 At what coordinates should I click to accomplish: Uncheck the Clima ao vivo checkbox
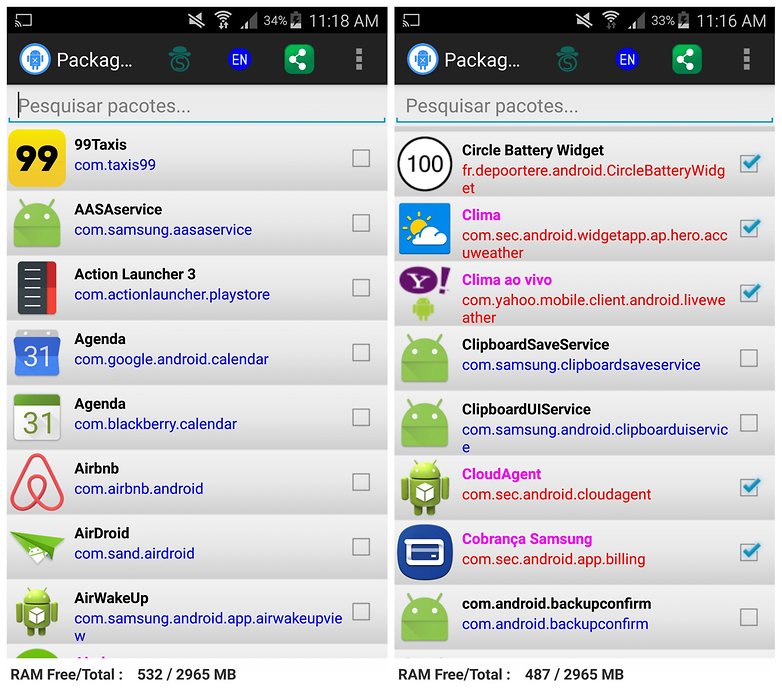click(x=750, y=293)
